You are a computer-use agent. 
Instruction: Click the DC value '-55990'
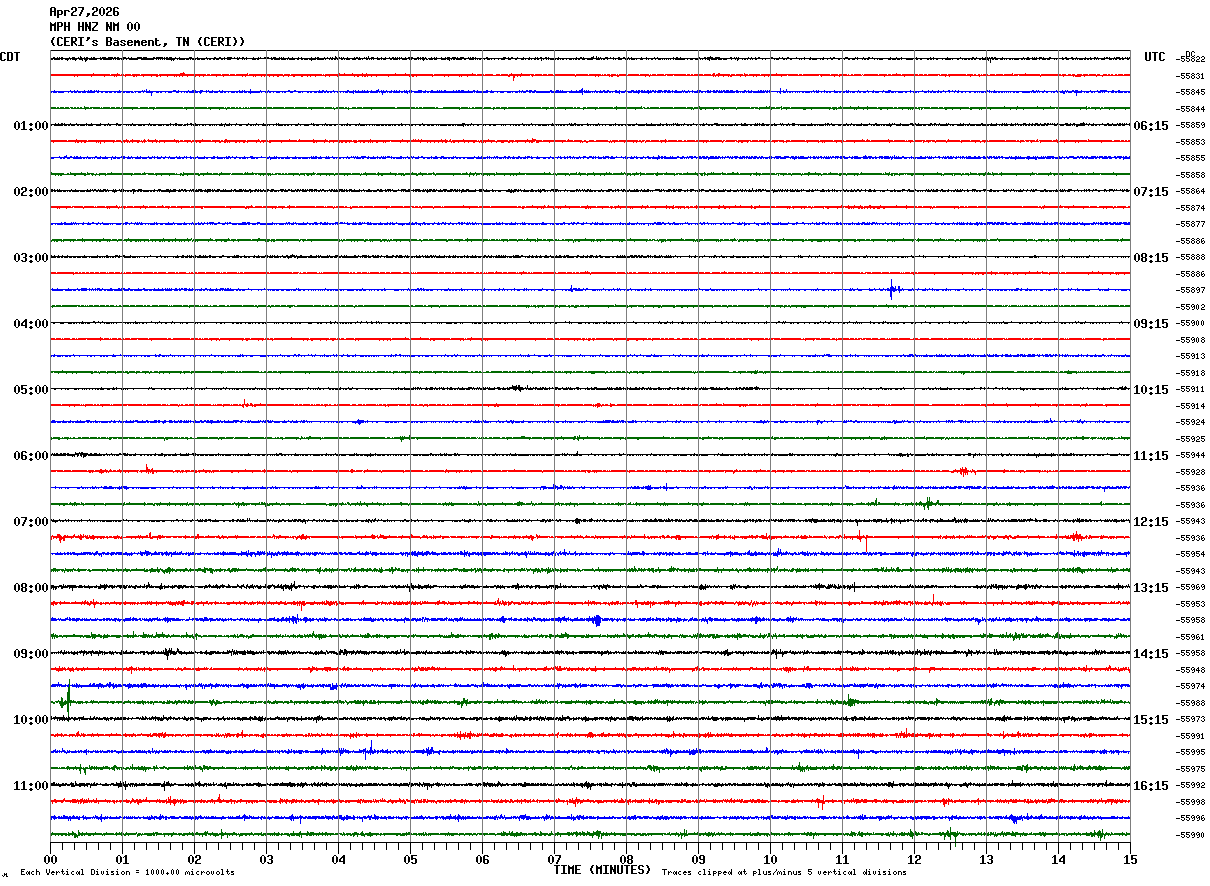pos(1191,835)
